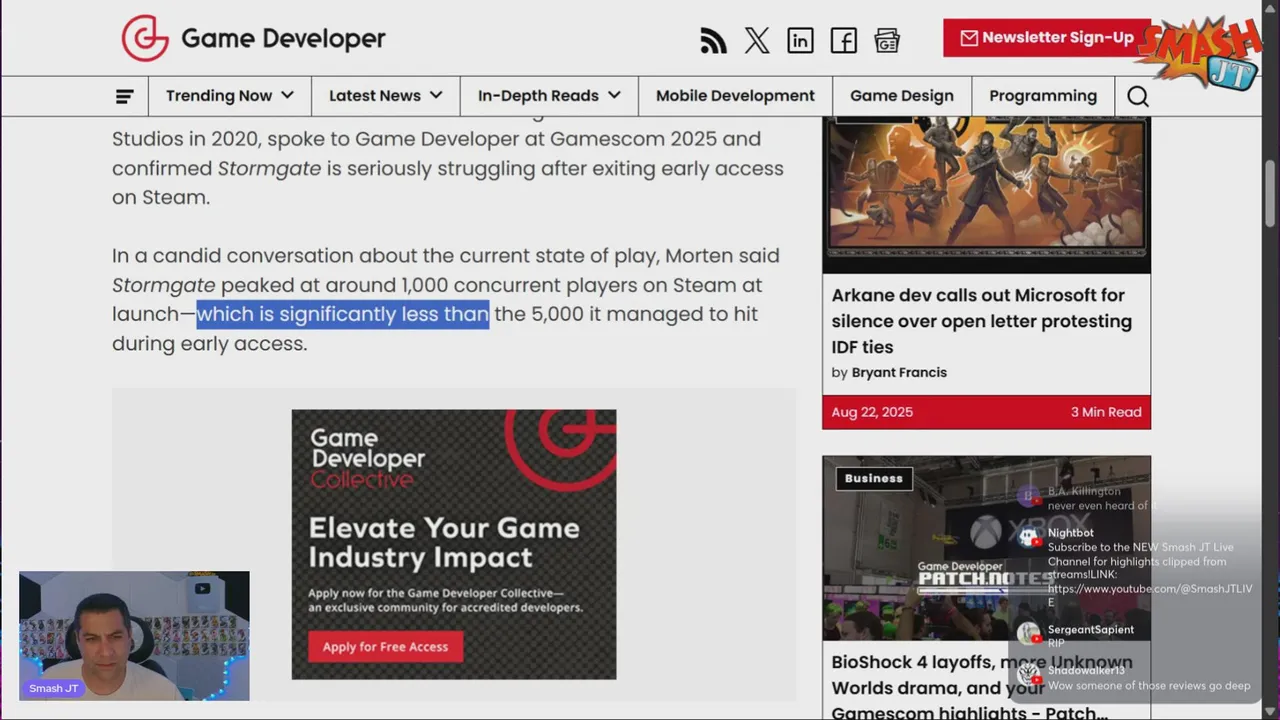Open Programming nav item
The width and height of the screenshot is (1280, 720).
pos(1043,96)
